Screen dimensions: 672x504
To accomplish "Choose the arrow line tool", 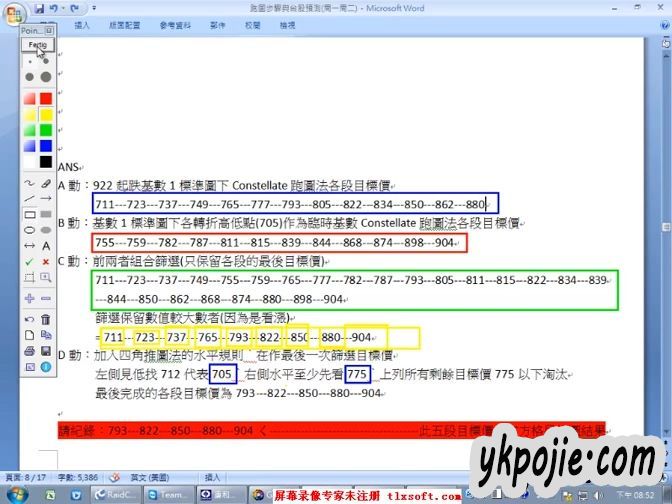I will (46, 198).
